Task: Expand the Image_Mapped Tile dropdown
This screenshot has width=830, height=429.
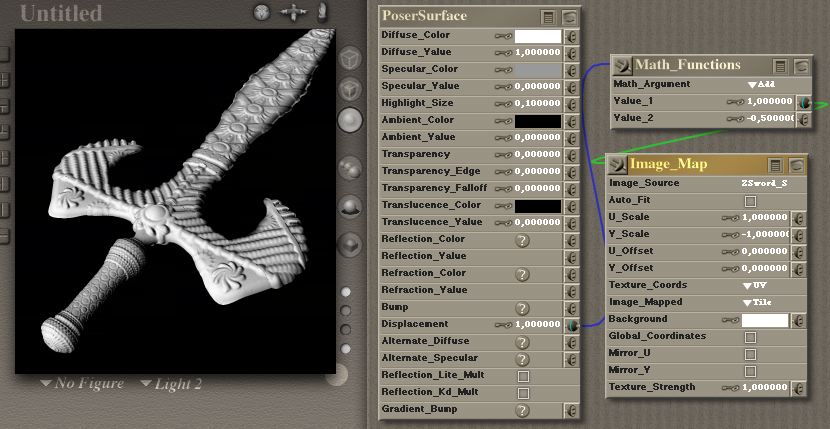Action: 759,302
